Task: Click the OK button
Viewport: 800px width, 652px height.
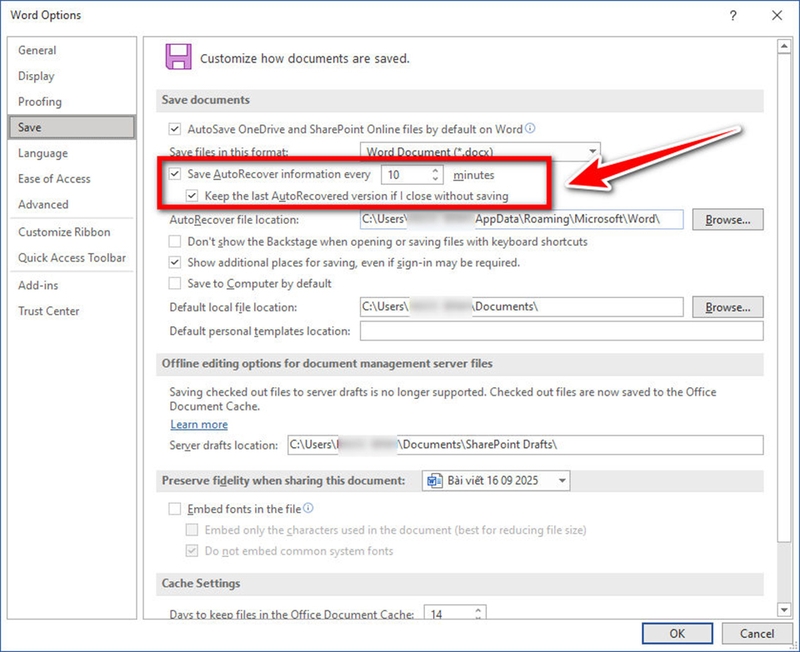Action: tap(677, 634)
